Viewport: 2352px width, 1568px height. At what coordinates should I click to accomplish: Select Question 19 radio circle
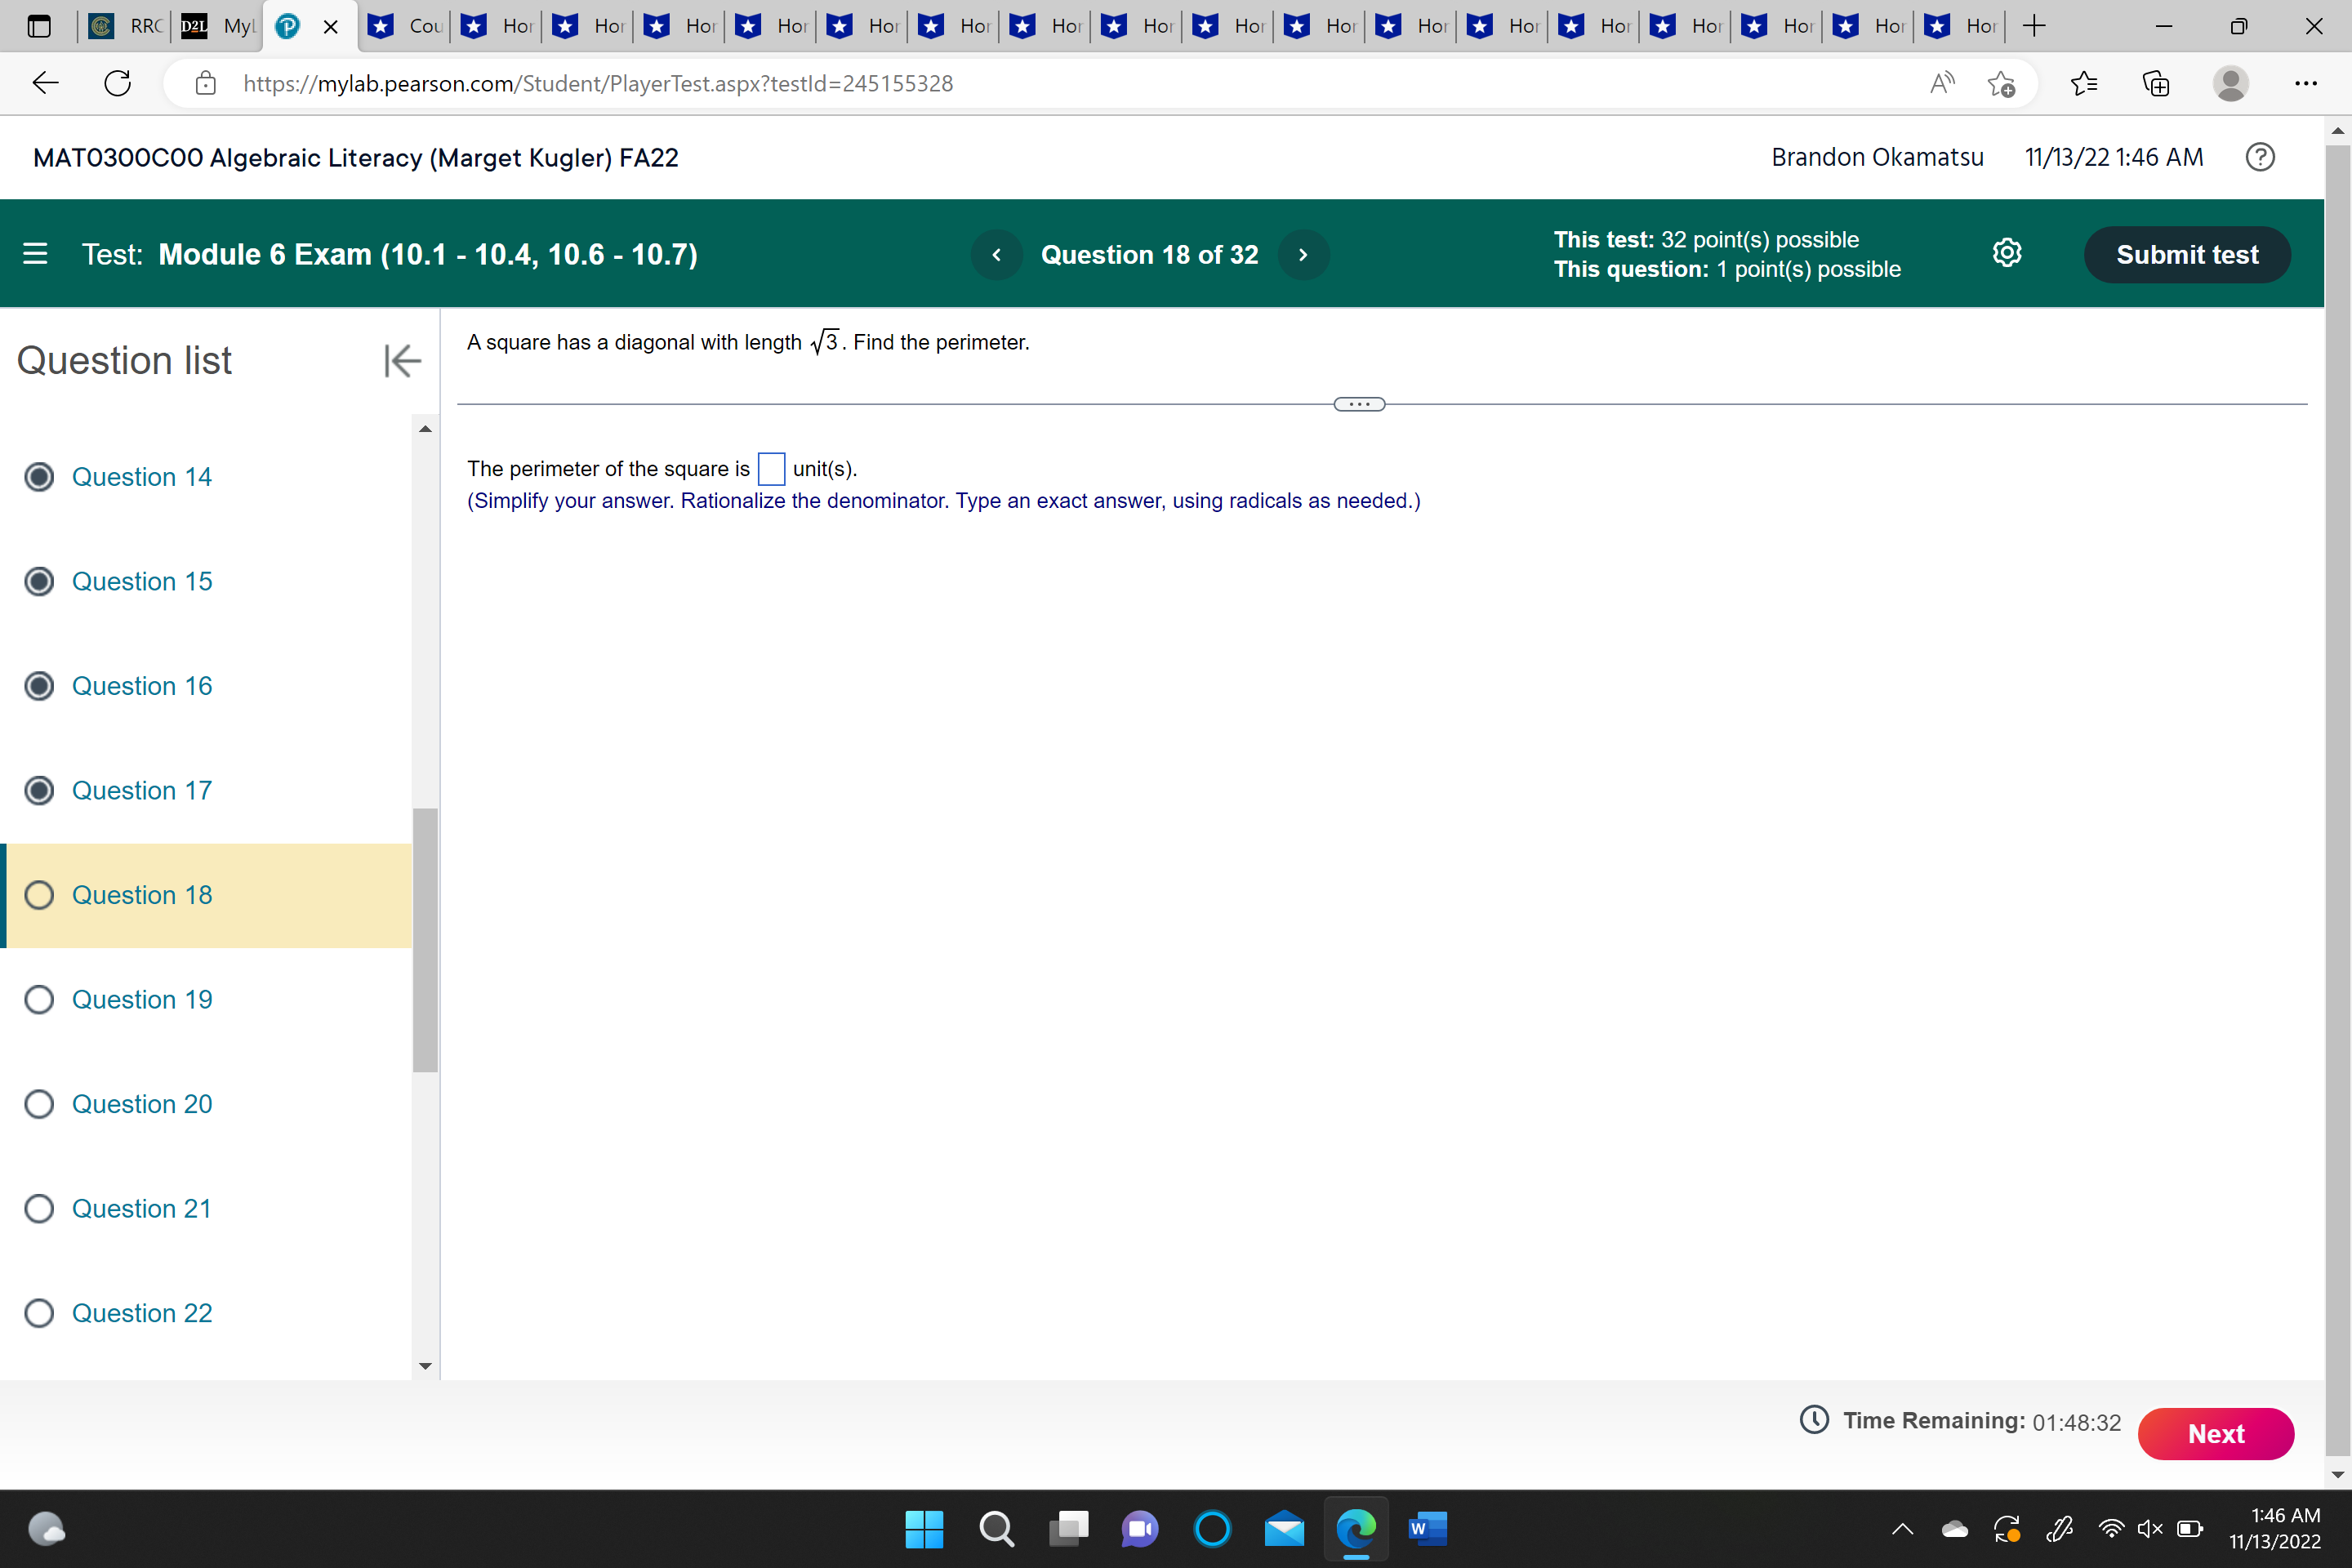39,999
